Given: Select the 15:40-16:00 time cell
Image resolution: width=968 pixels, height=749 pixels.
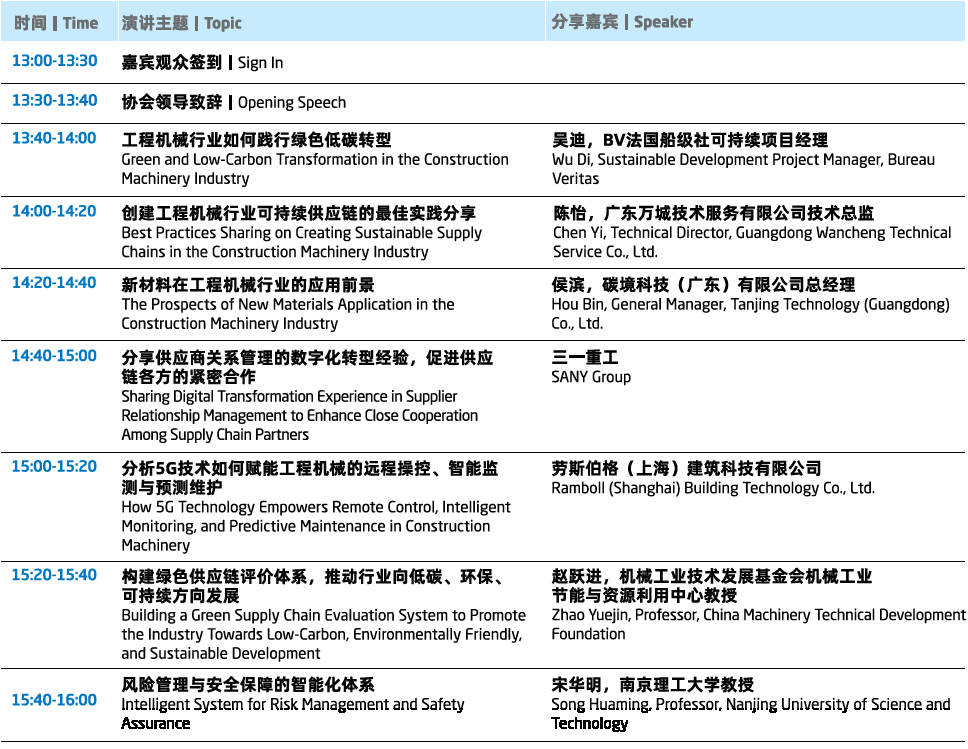Looking at the screenshot, I should coord(54,700).
